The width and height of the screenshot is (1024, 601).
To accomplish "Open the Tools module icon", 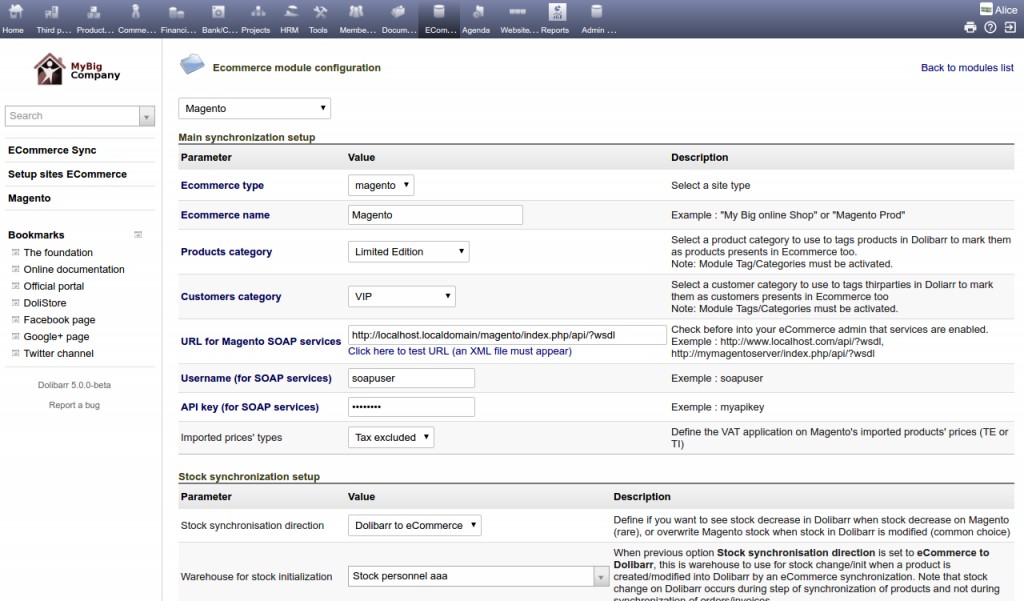I will coord(319,18).
